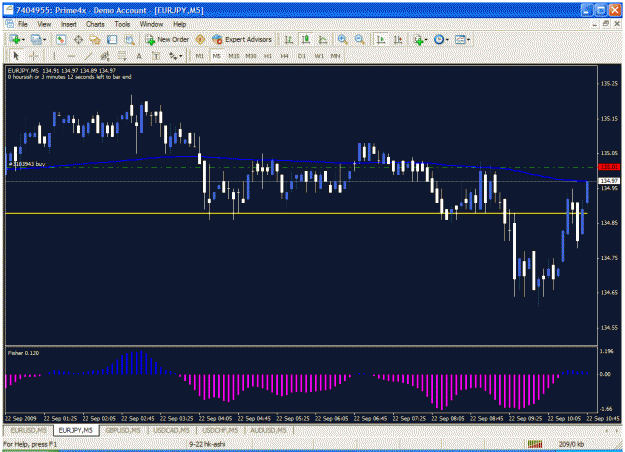625x452 pixels.
Task: Open the File menu
Action: [23, 24]
